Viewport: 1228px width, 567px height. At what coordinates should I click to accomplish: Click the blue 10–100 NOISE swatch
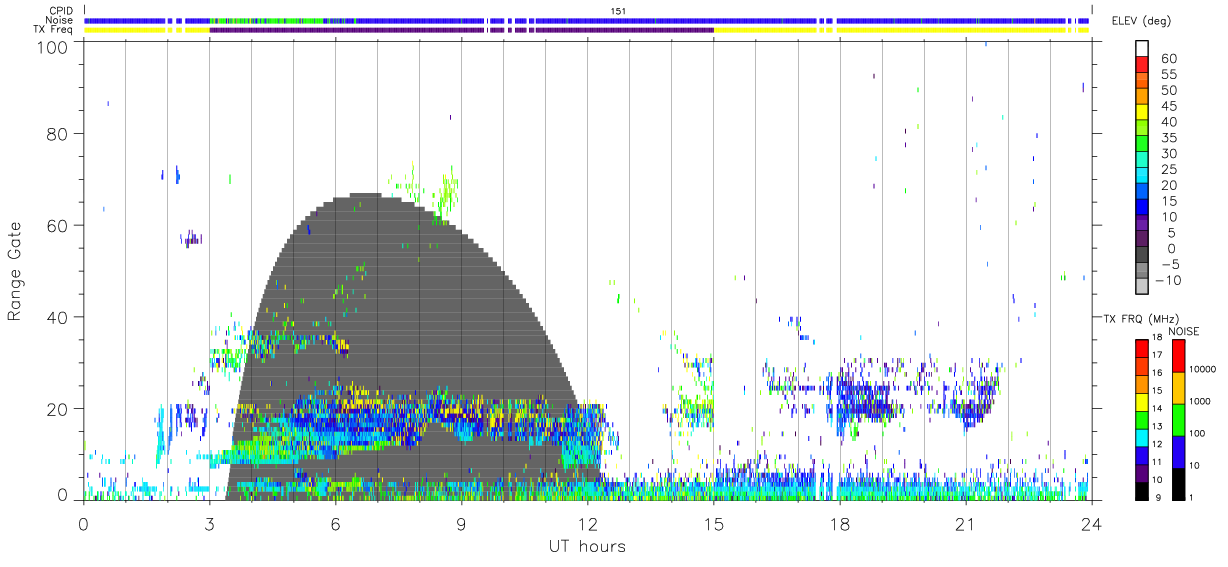click(1178, 451)
